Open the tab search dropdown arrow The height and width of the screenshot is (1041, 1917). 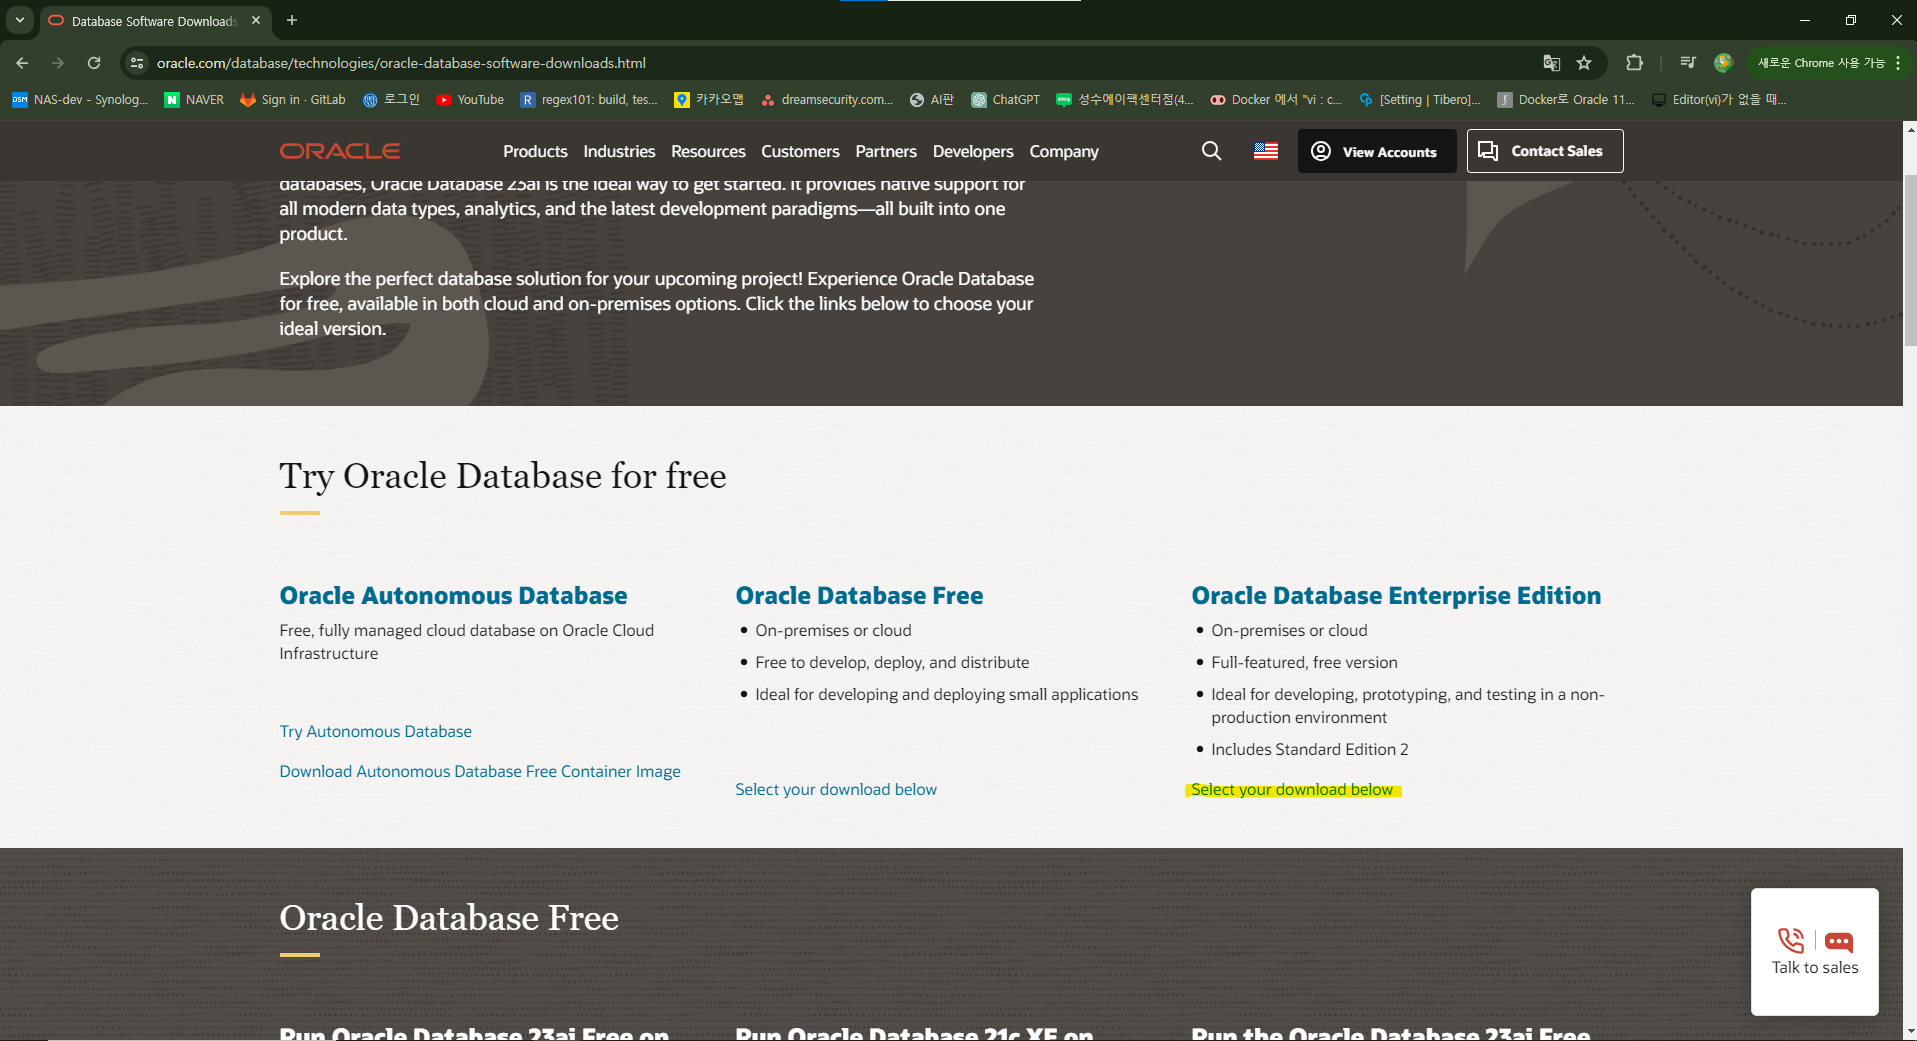tap(20, 20)
